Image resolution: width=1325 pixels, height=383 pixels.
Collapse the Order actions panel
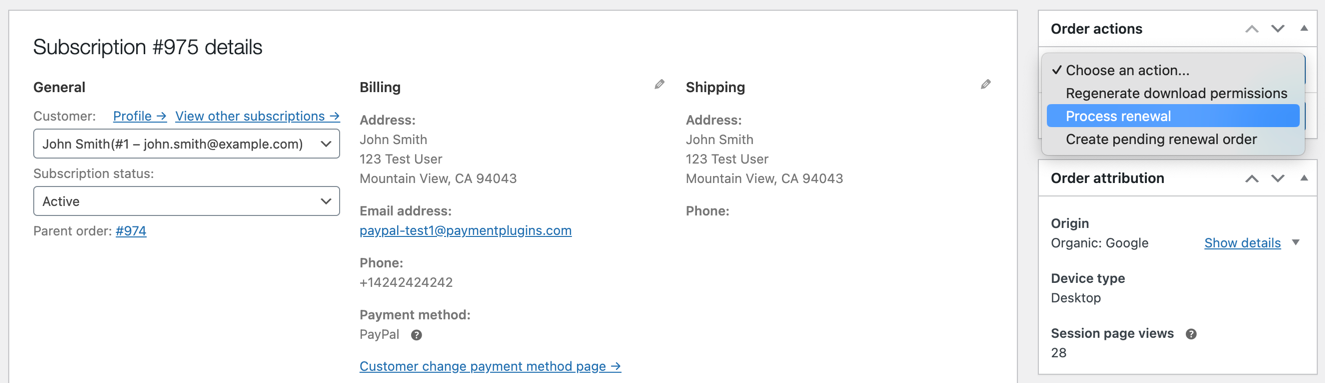(1304, 28)
